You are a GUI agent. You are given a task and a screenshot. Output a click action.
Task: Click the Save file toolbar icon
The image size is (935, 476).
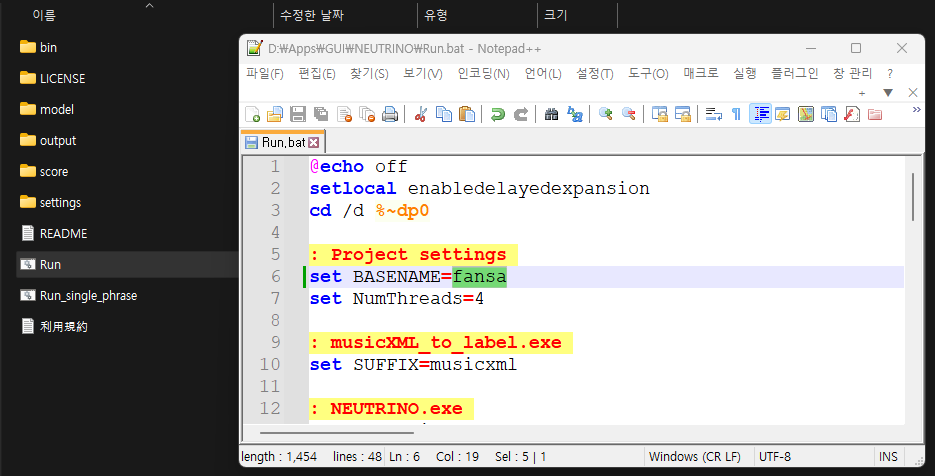point(298,115)
